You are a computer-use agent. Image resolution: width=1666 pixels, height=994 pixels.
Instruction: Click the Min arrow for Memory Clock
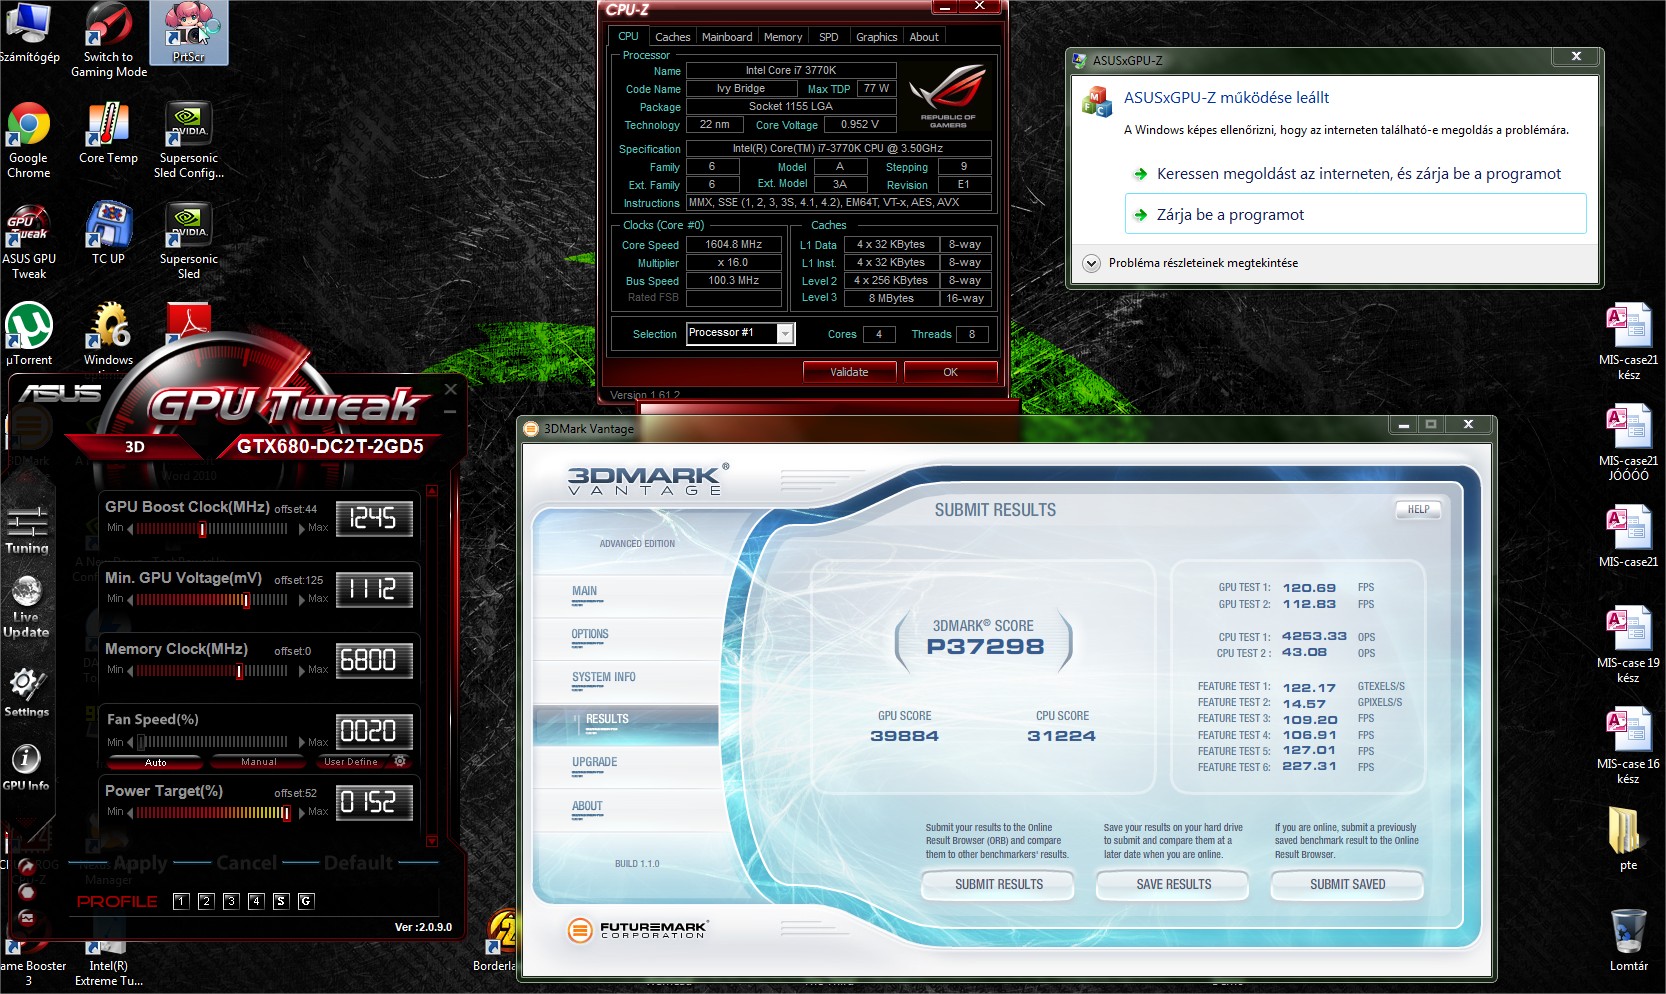[130, 670]
